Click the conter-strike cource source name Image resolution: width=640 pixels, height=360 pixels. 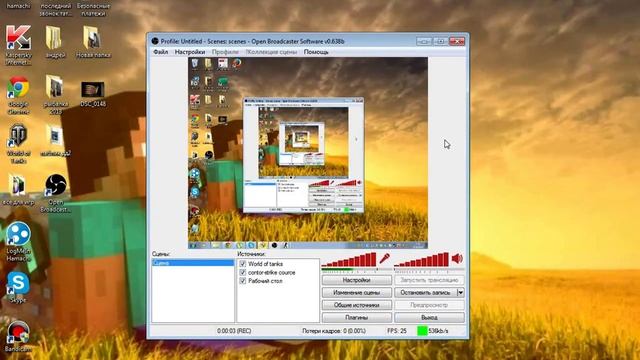click(271, 273)
